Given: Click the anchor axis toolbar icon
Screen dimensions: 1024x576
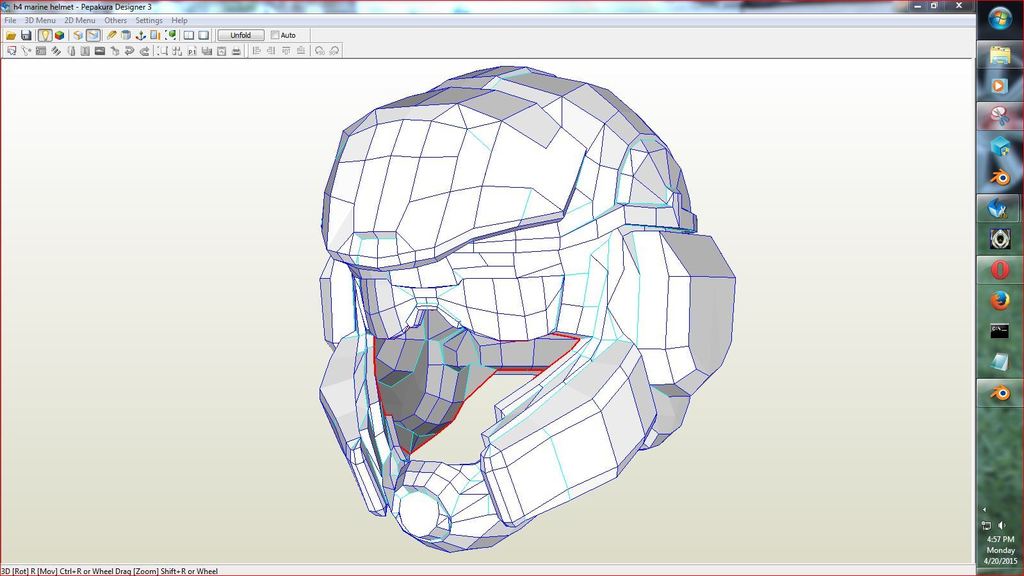Looking at the screenshot, I should point(140,35).
